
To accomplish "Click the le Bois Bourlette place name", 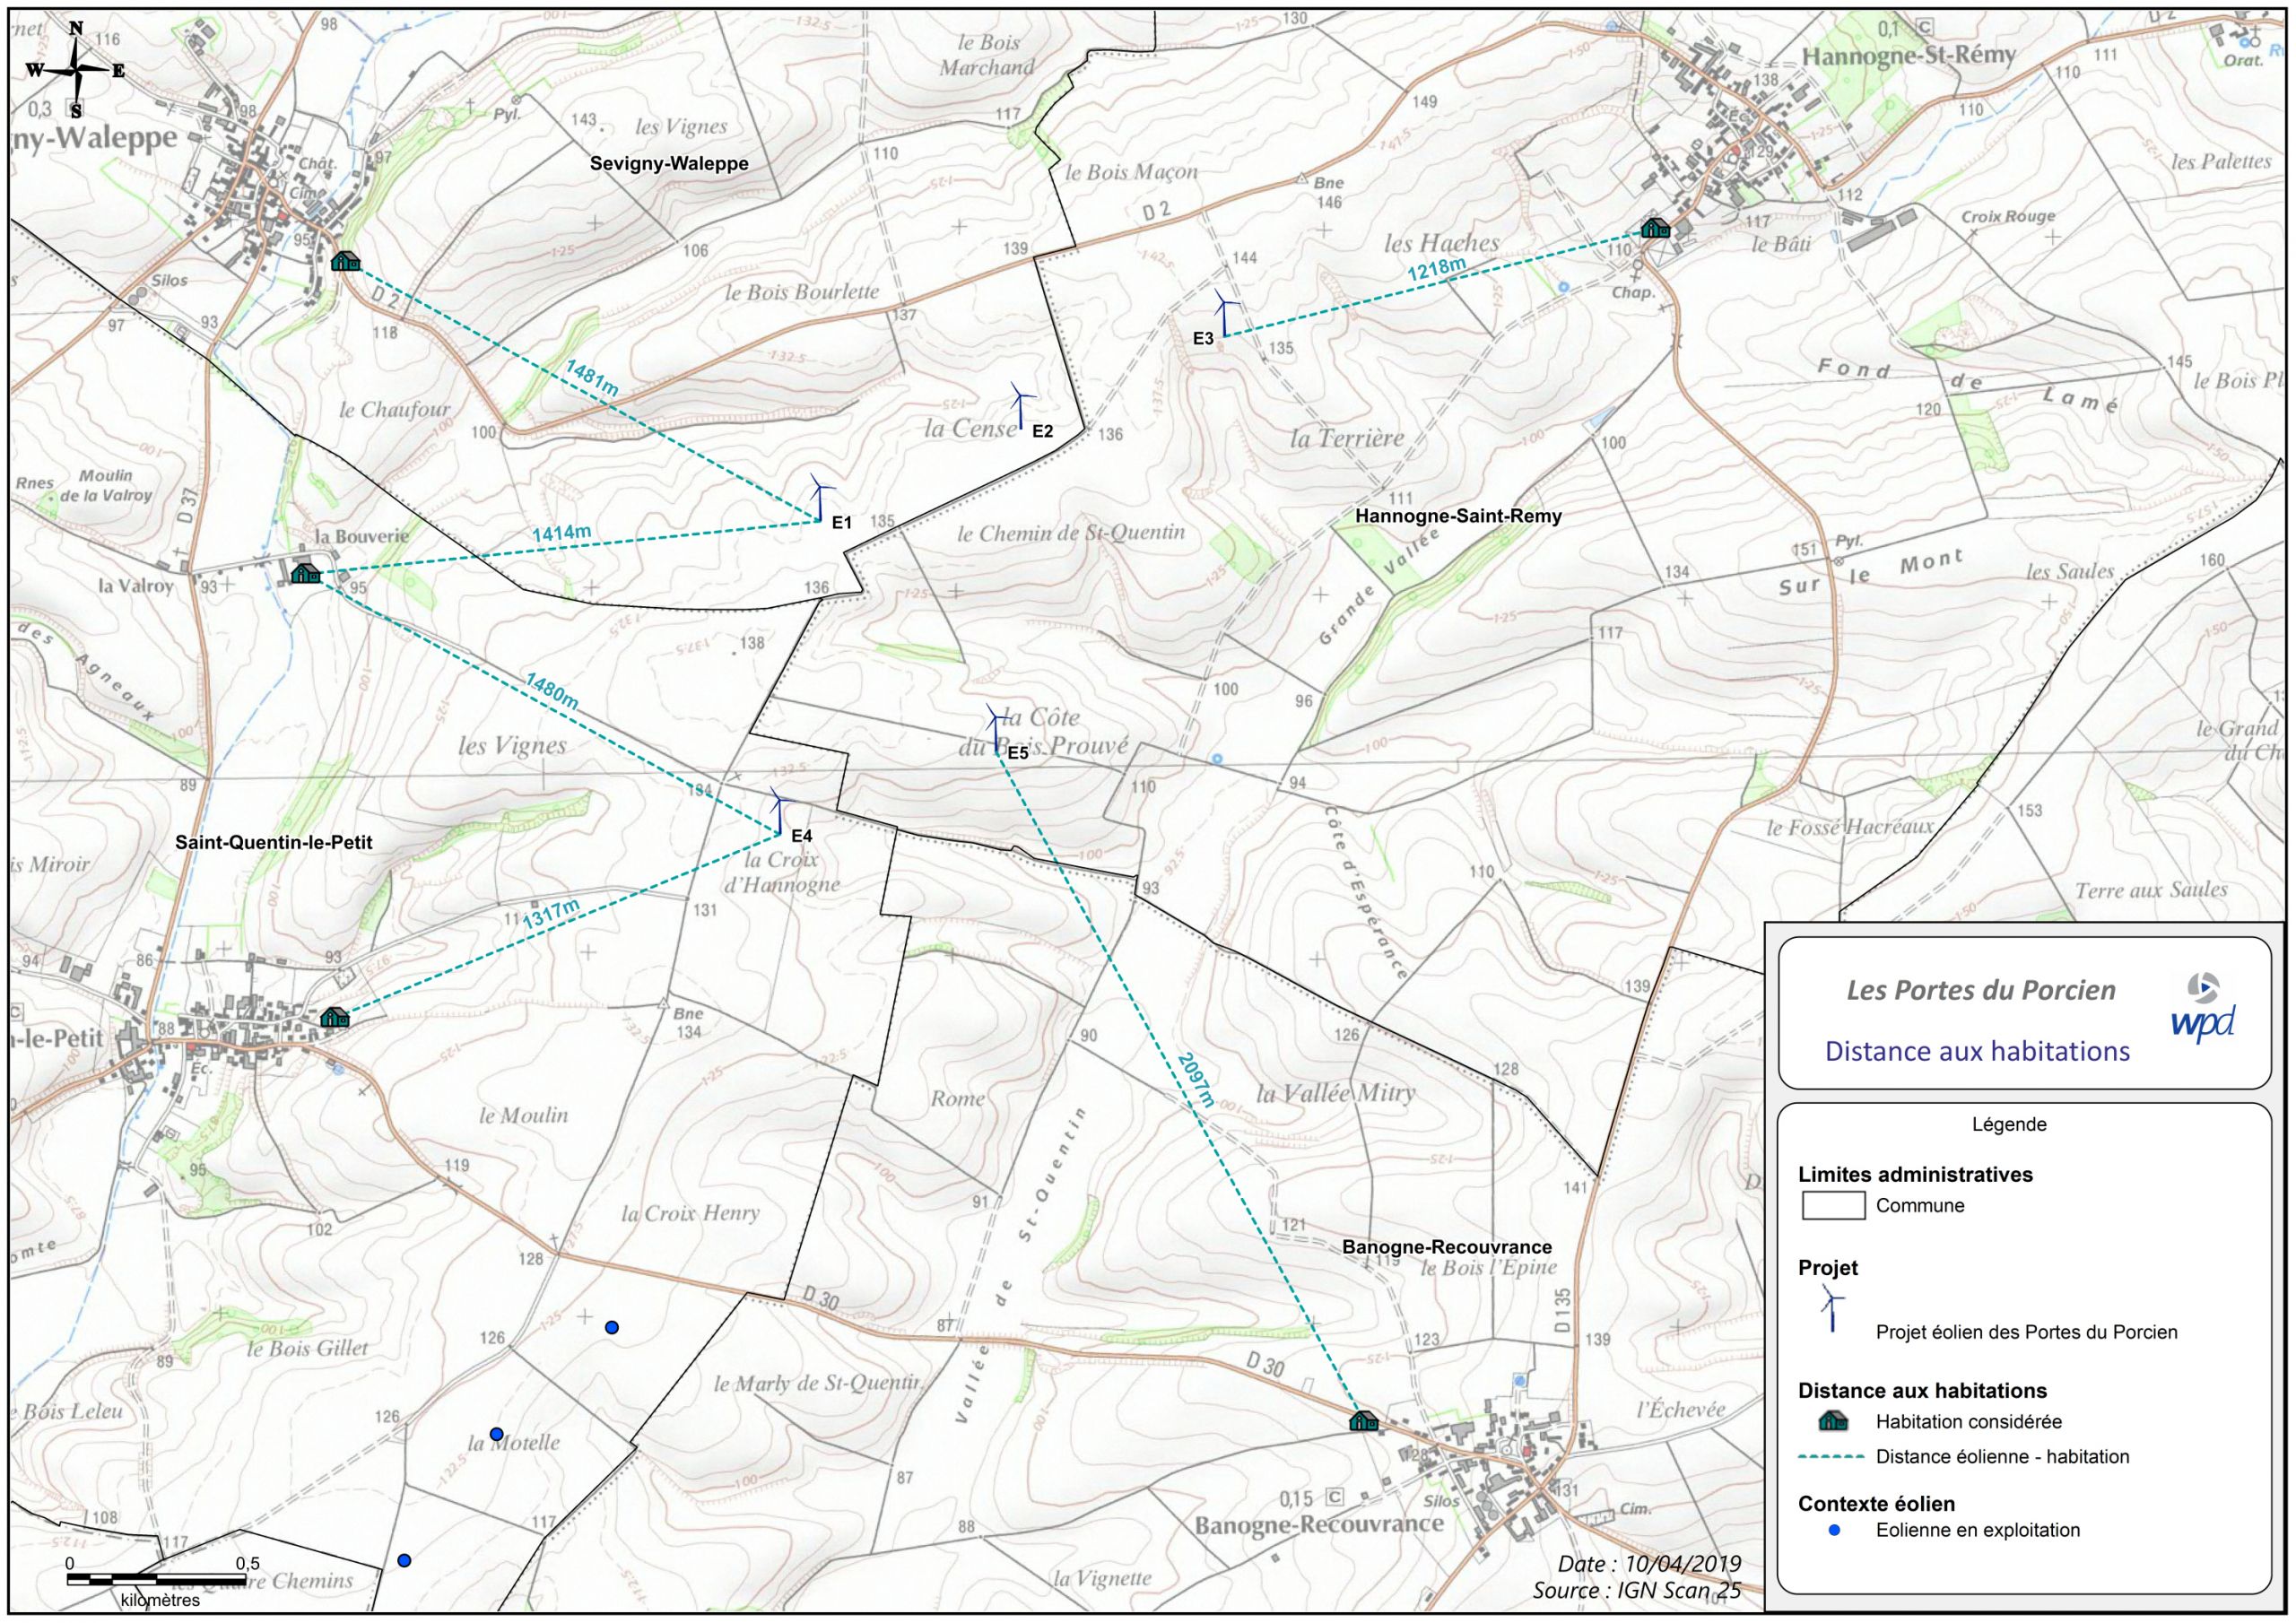I will (802, 292).
